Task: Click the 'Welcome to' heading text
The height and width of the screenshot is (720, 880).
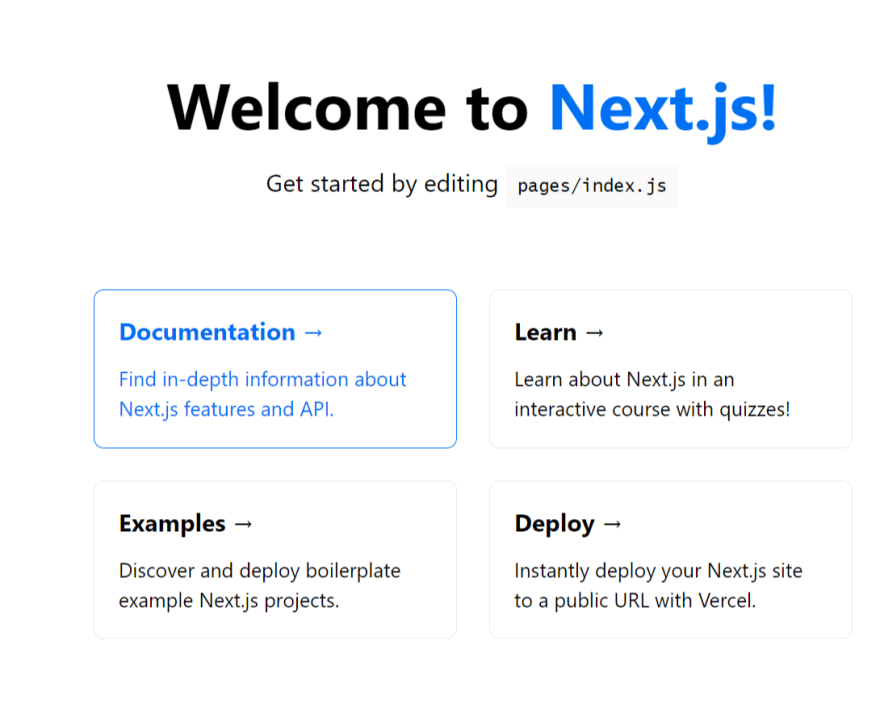Action: [x=348, y=108]
